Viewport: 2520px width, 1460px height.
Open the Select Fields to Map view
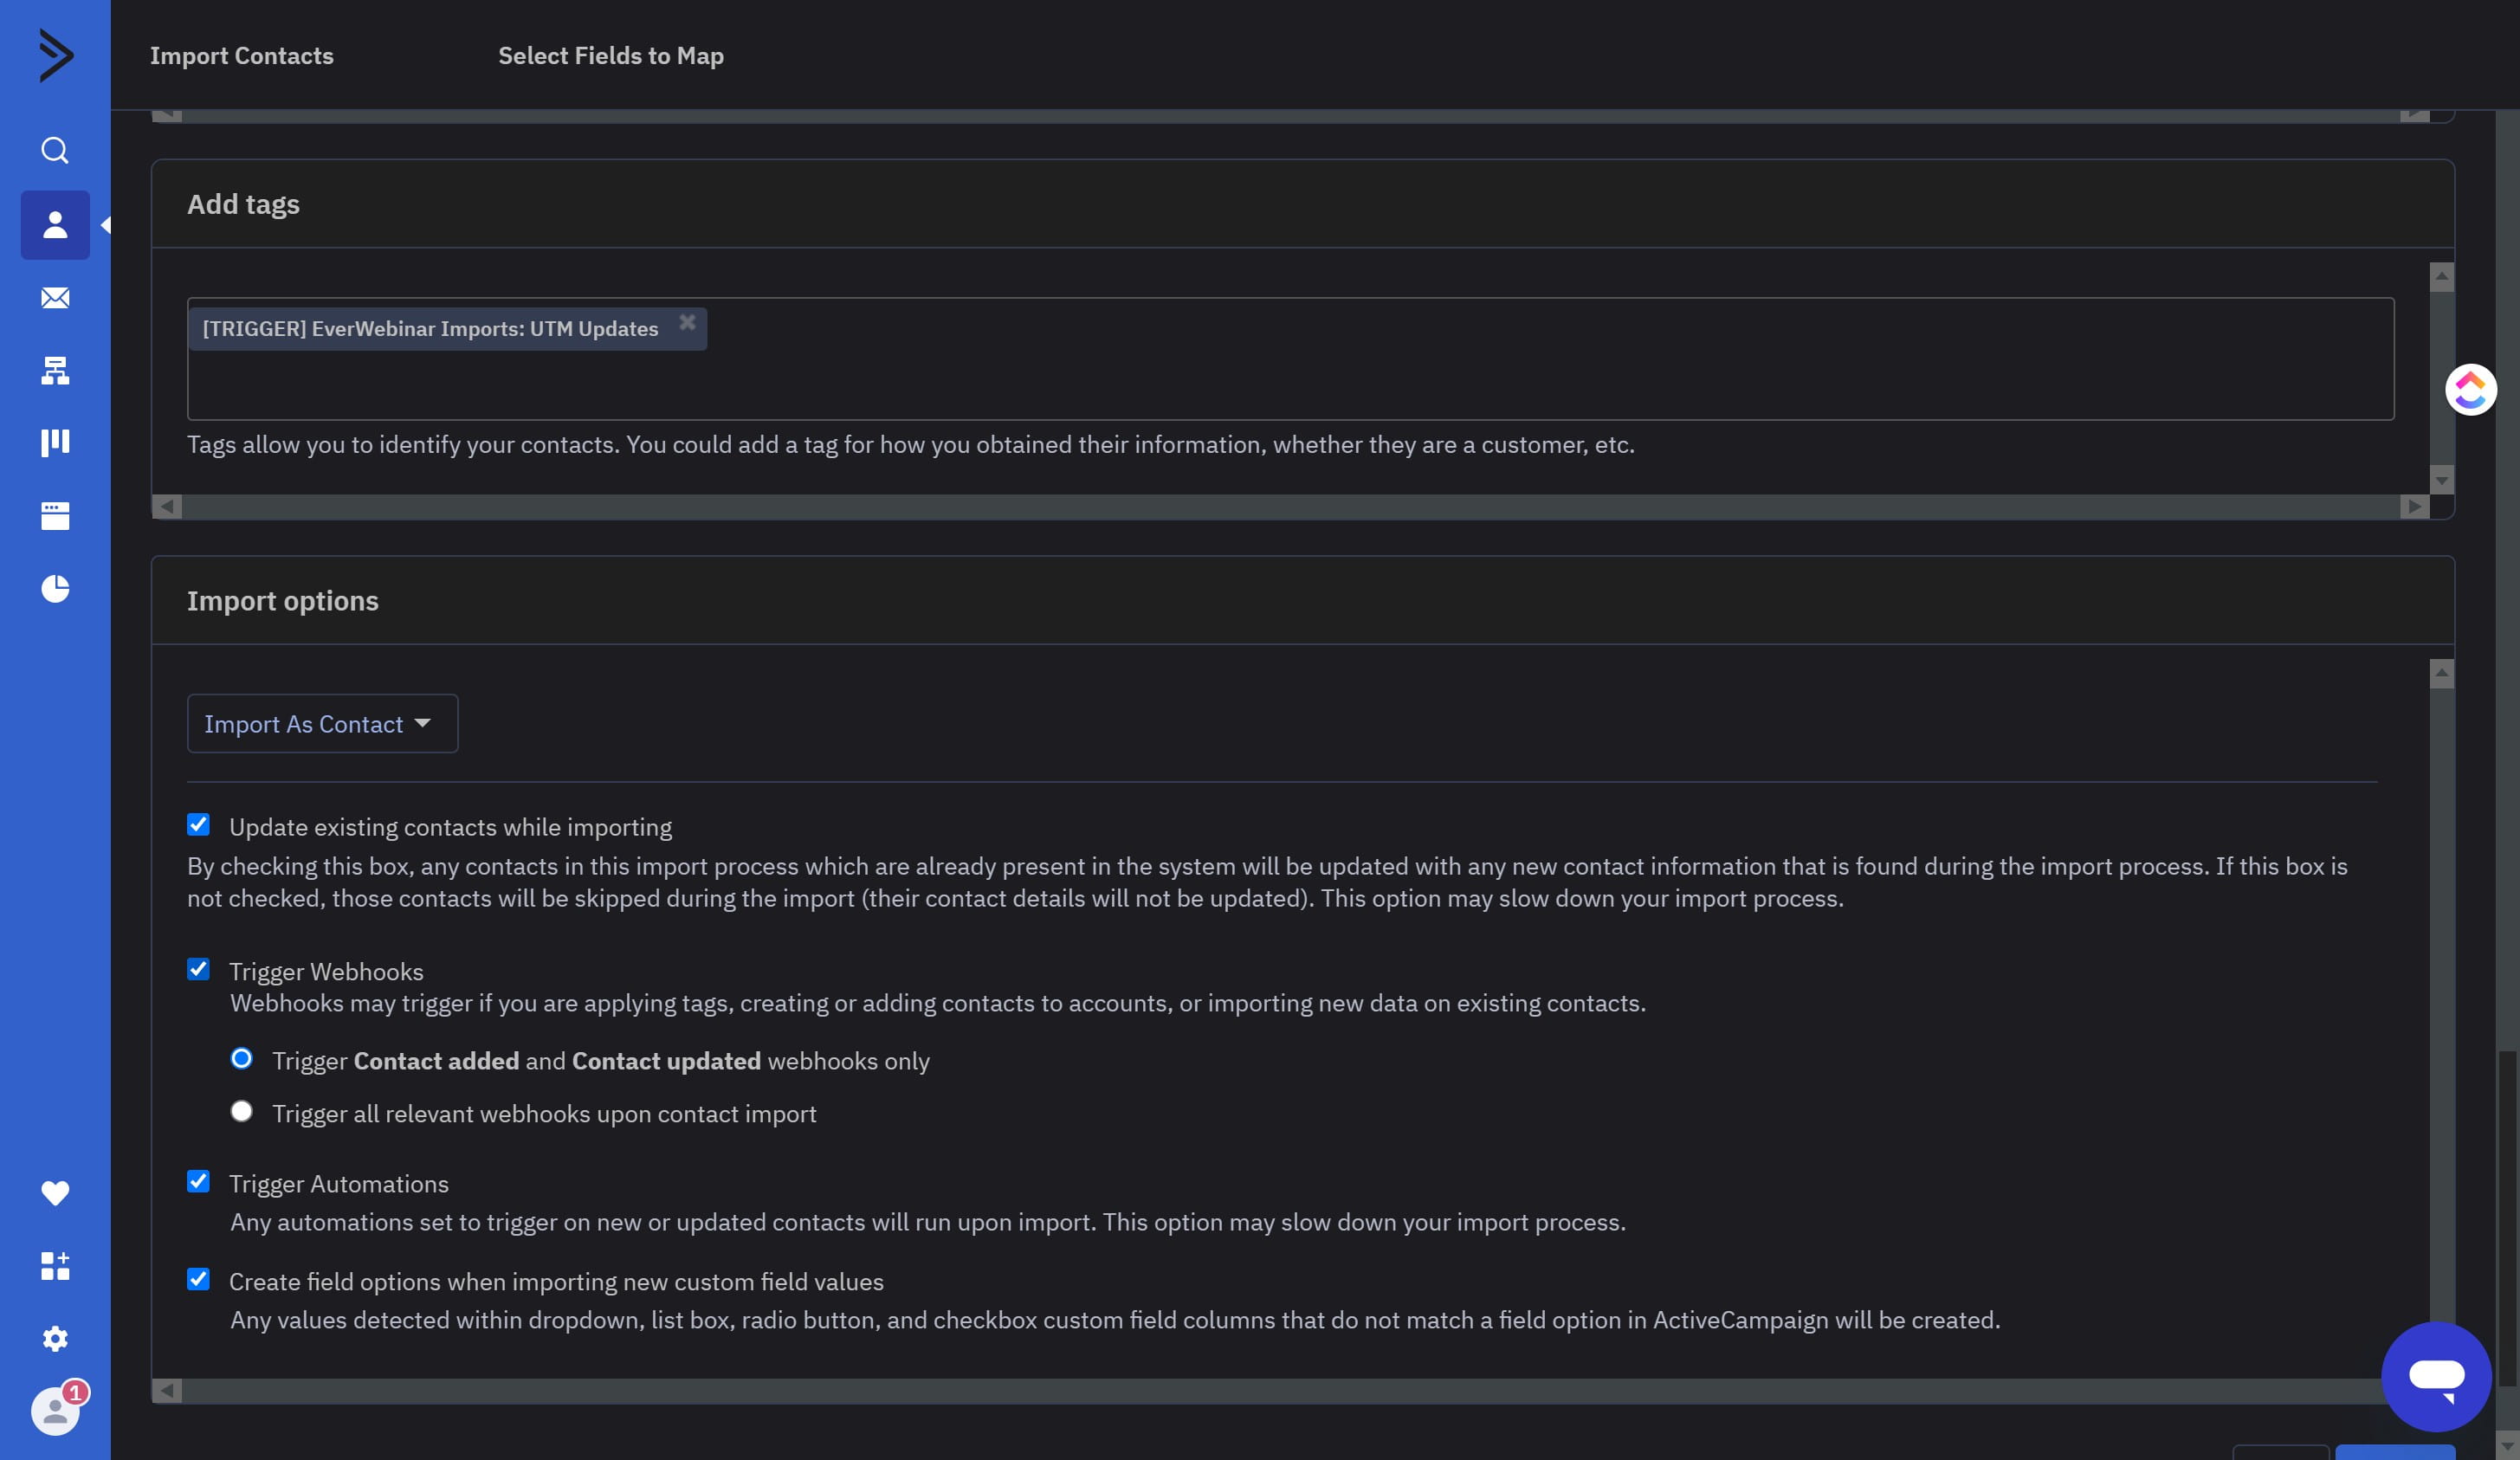pos(610,56)
